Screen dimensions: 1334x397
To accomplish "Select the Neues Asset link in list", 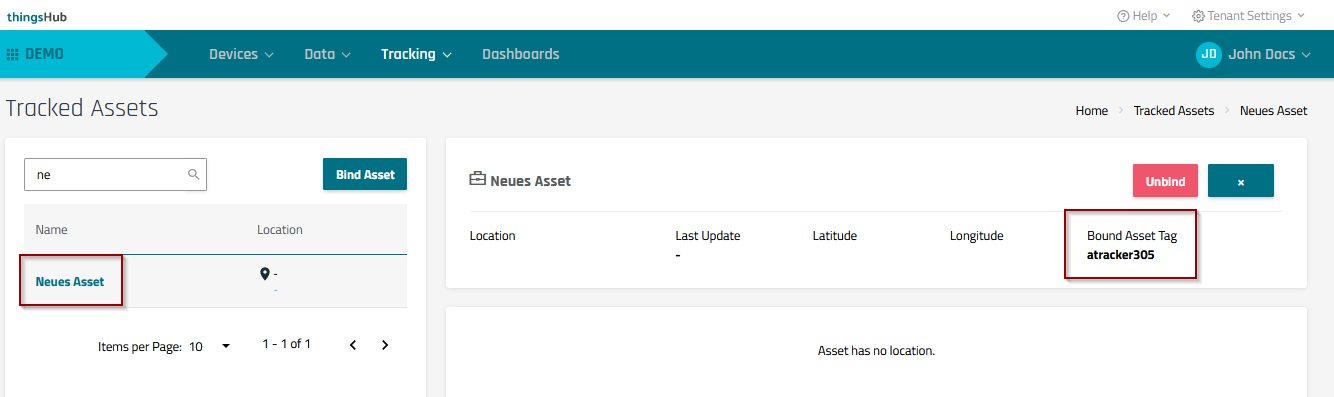I will pos(70,282).
